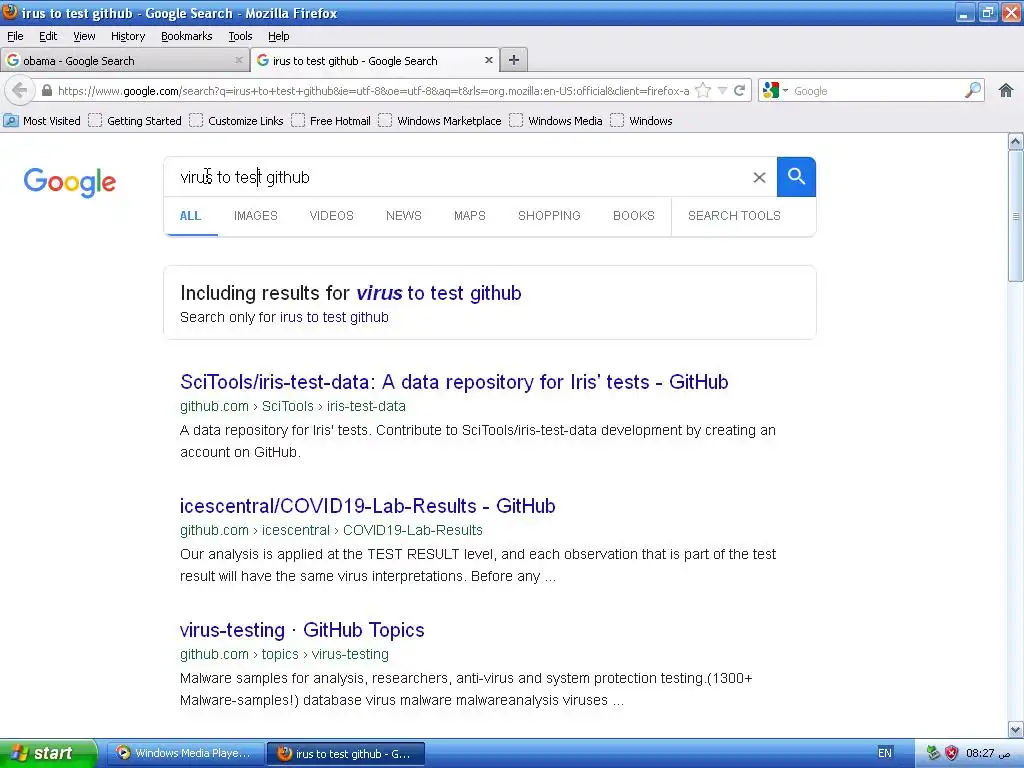Click the magnifier in Firefox search box
This screenshot has width=1024, height=768.
973,90
